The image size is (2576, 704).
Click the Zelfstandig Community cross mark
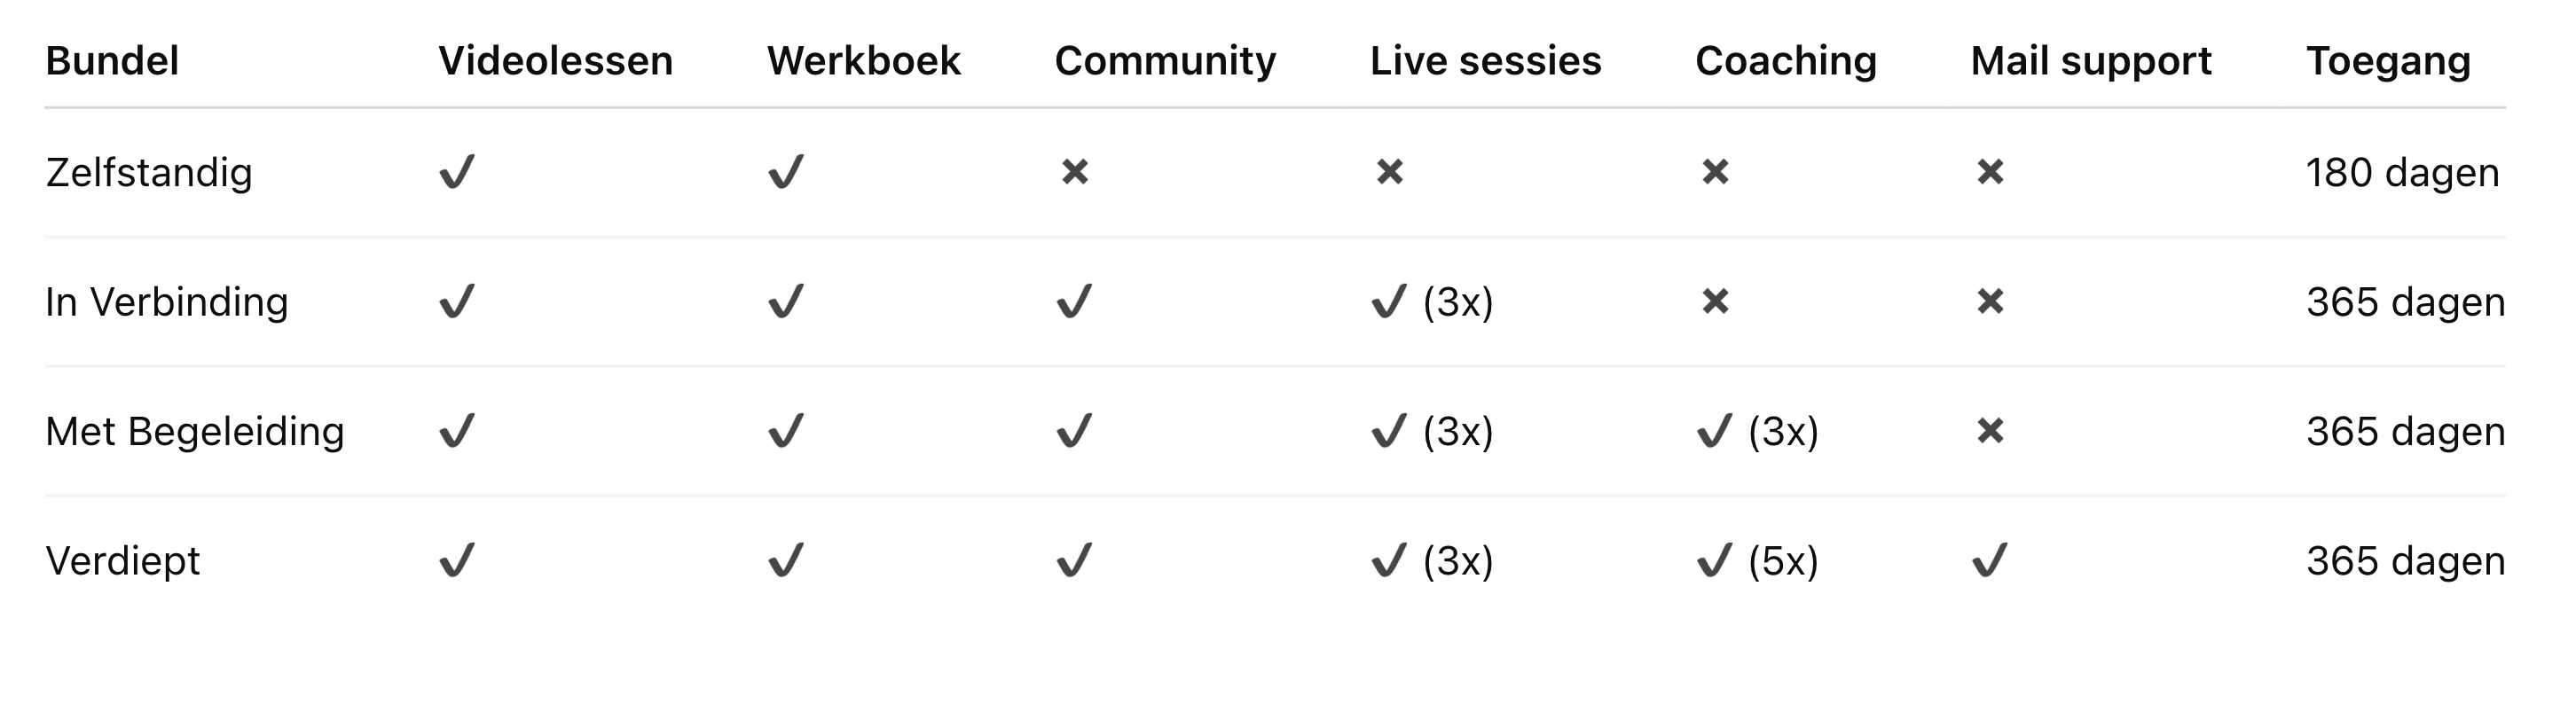tap(1075, 172)
